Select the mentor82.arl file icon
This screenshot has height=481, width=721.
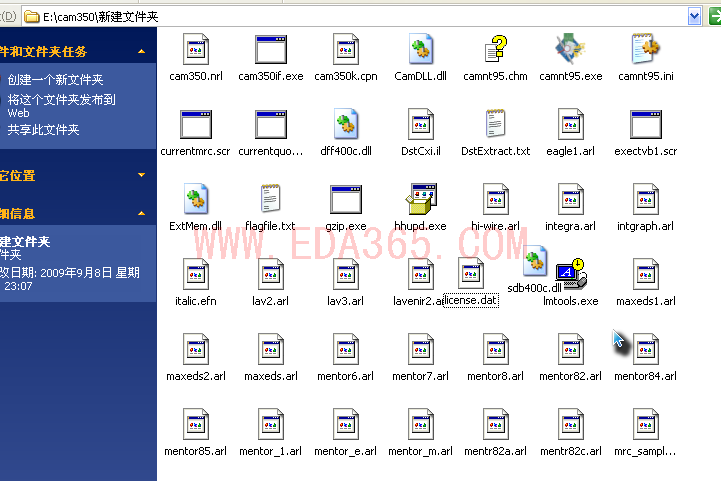[x=571, y=349]
